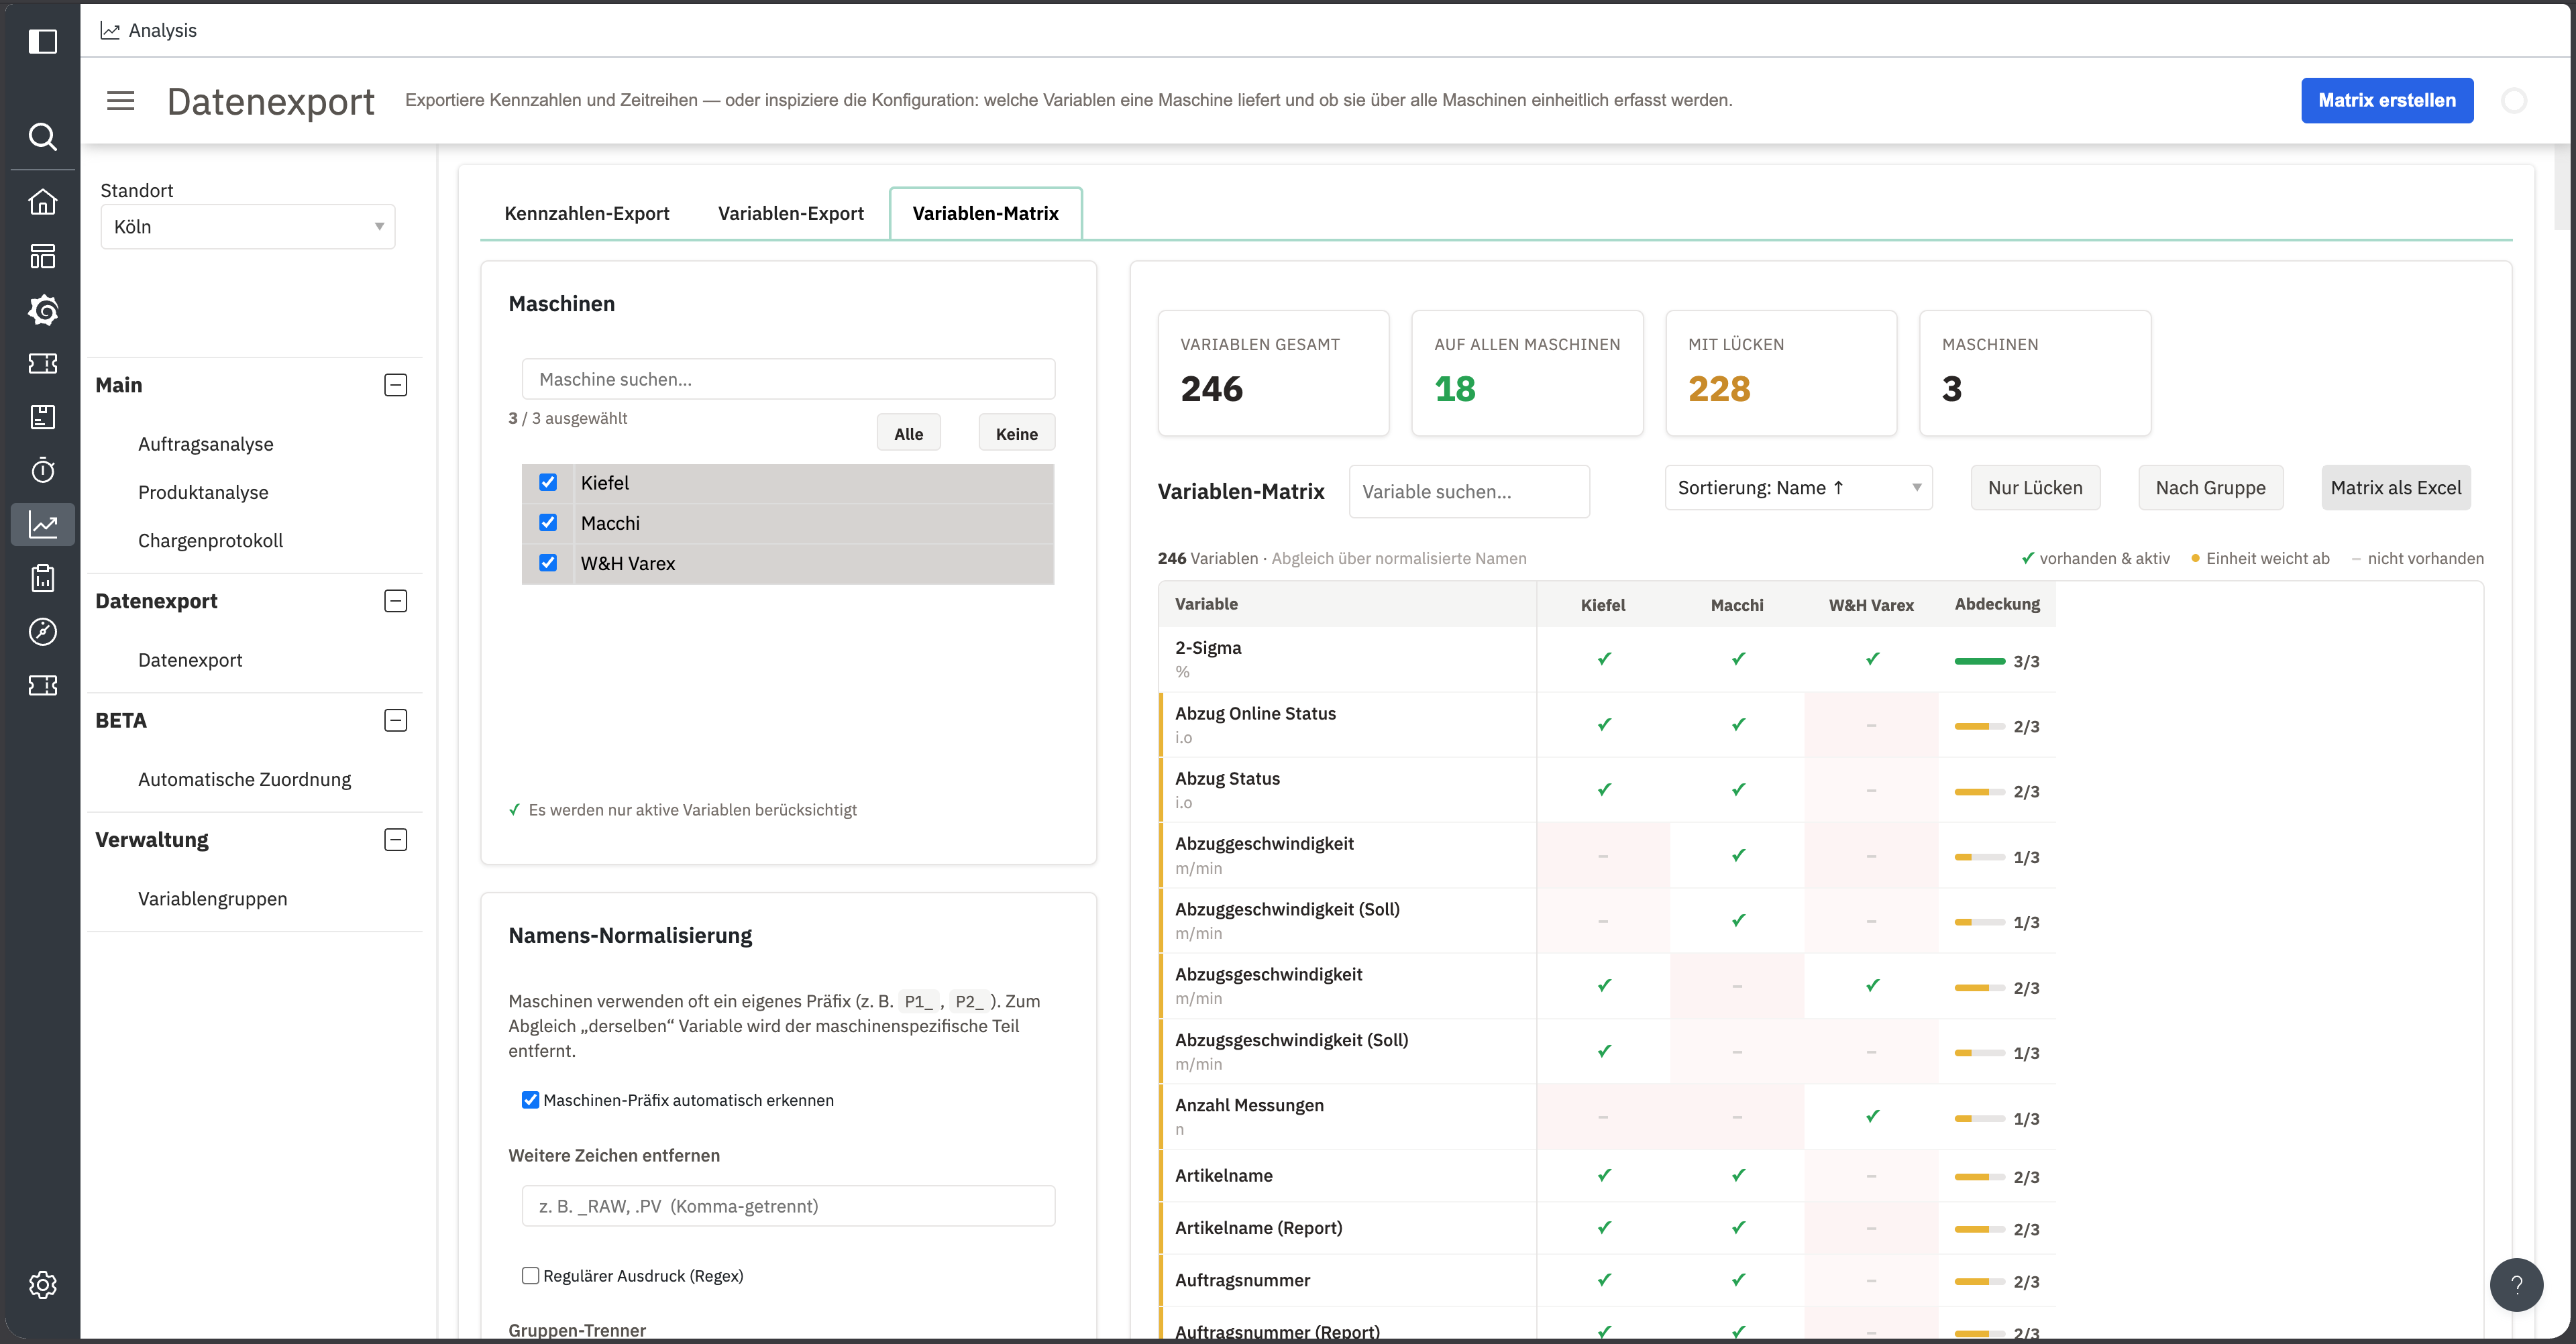Click the Keine machines button
2576x1344 pixels.
(1016, 433)
